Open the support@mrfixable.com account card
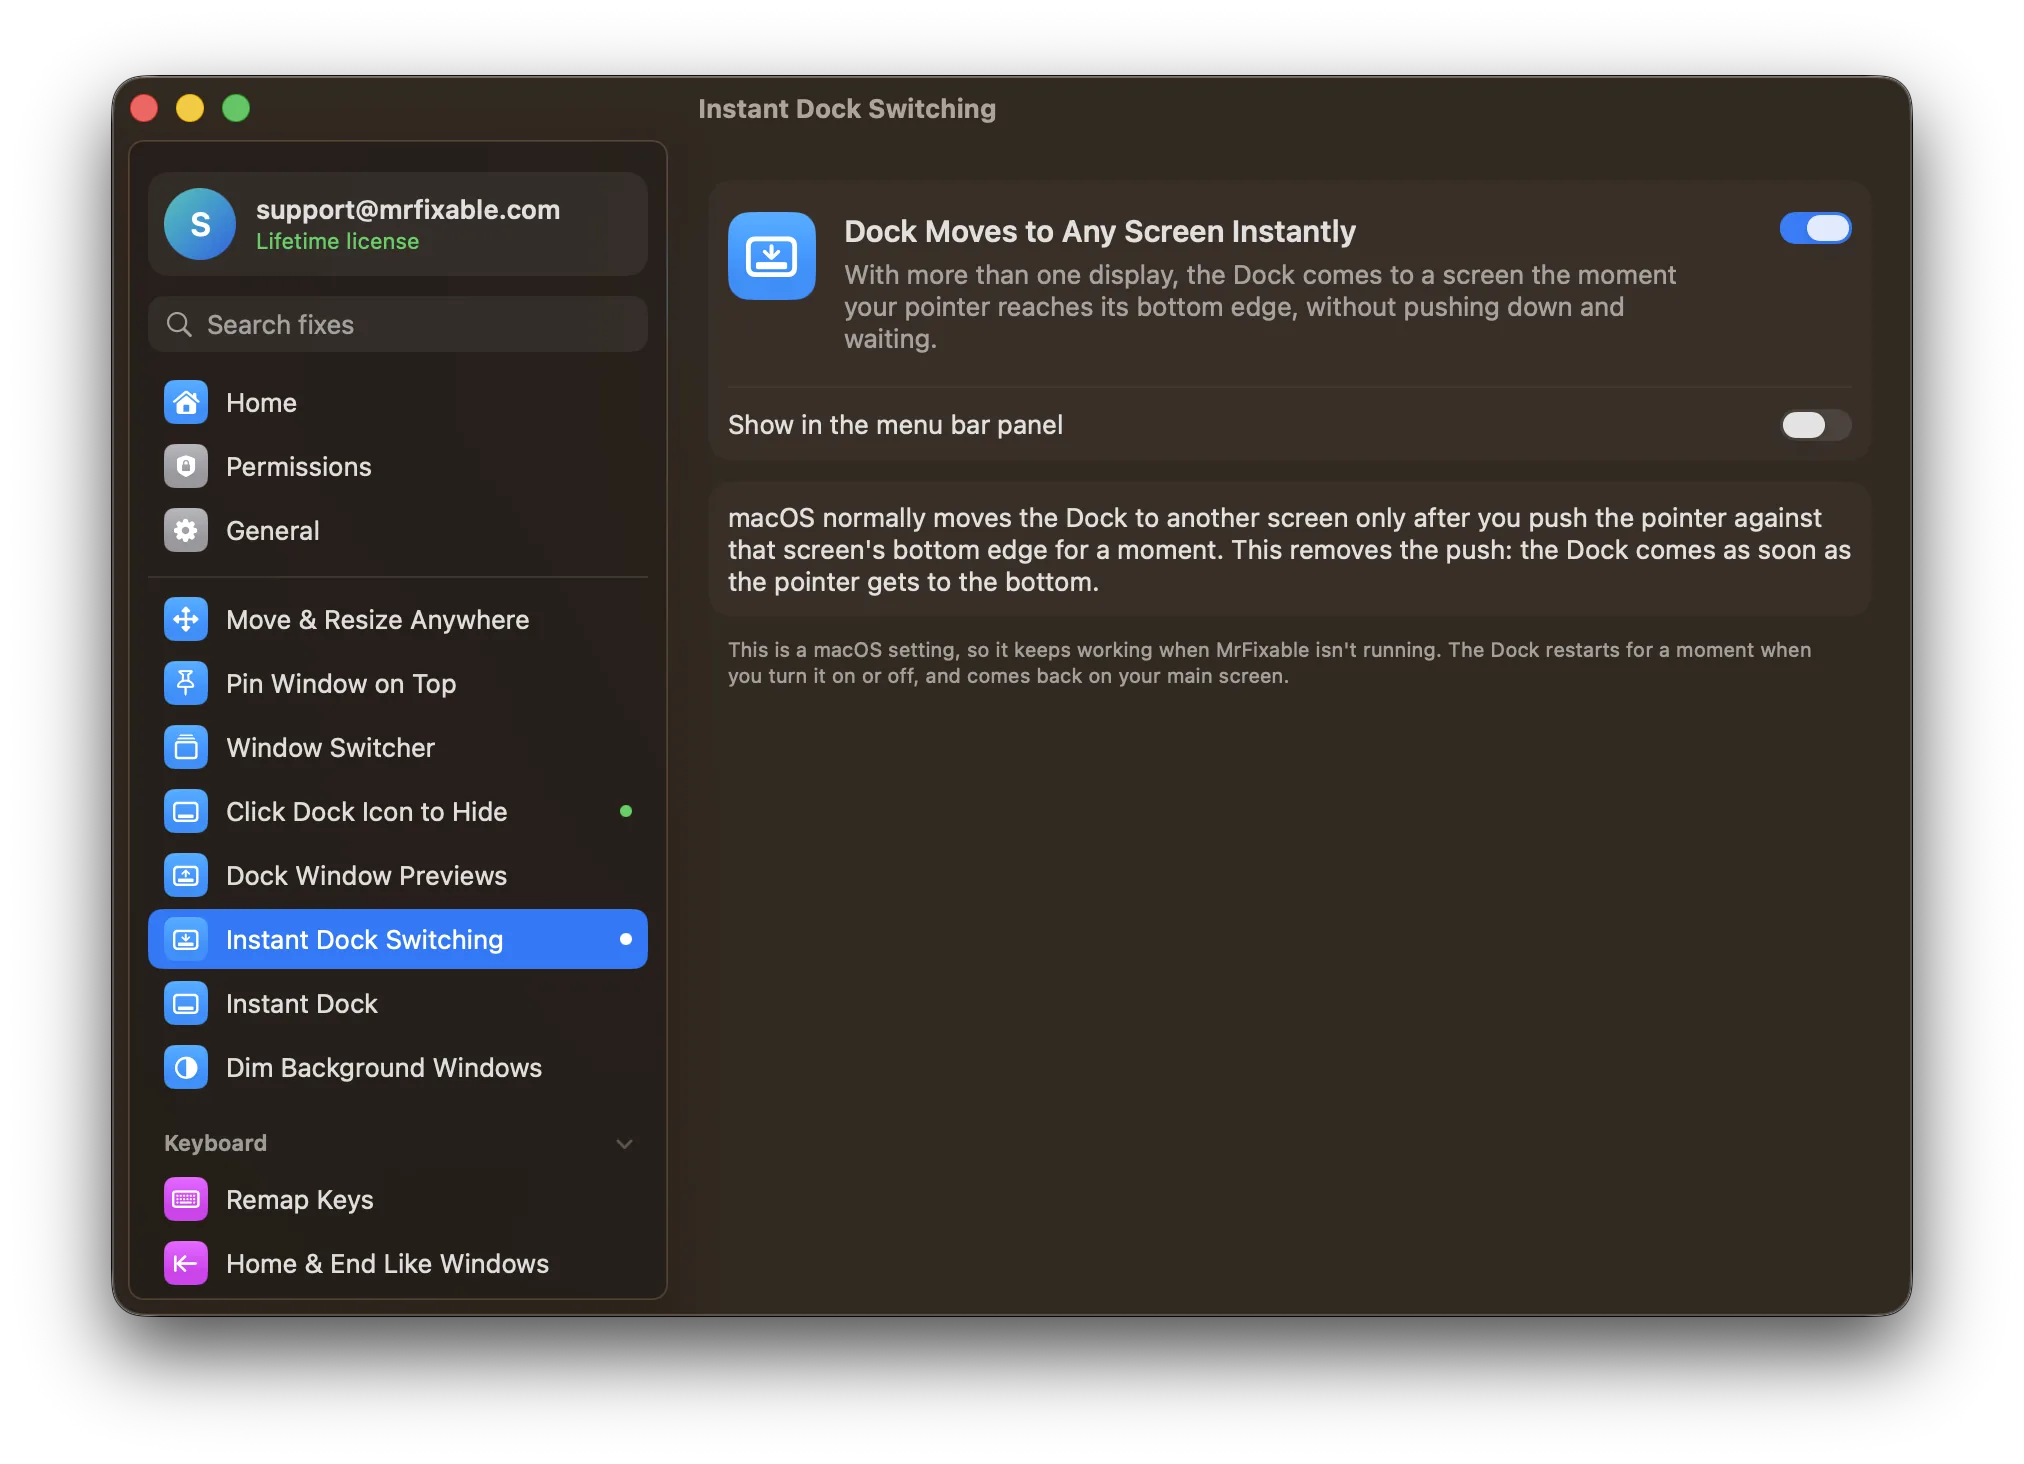Viewport: 2024px width, 1464px height. 398,224
